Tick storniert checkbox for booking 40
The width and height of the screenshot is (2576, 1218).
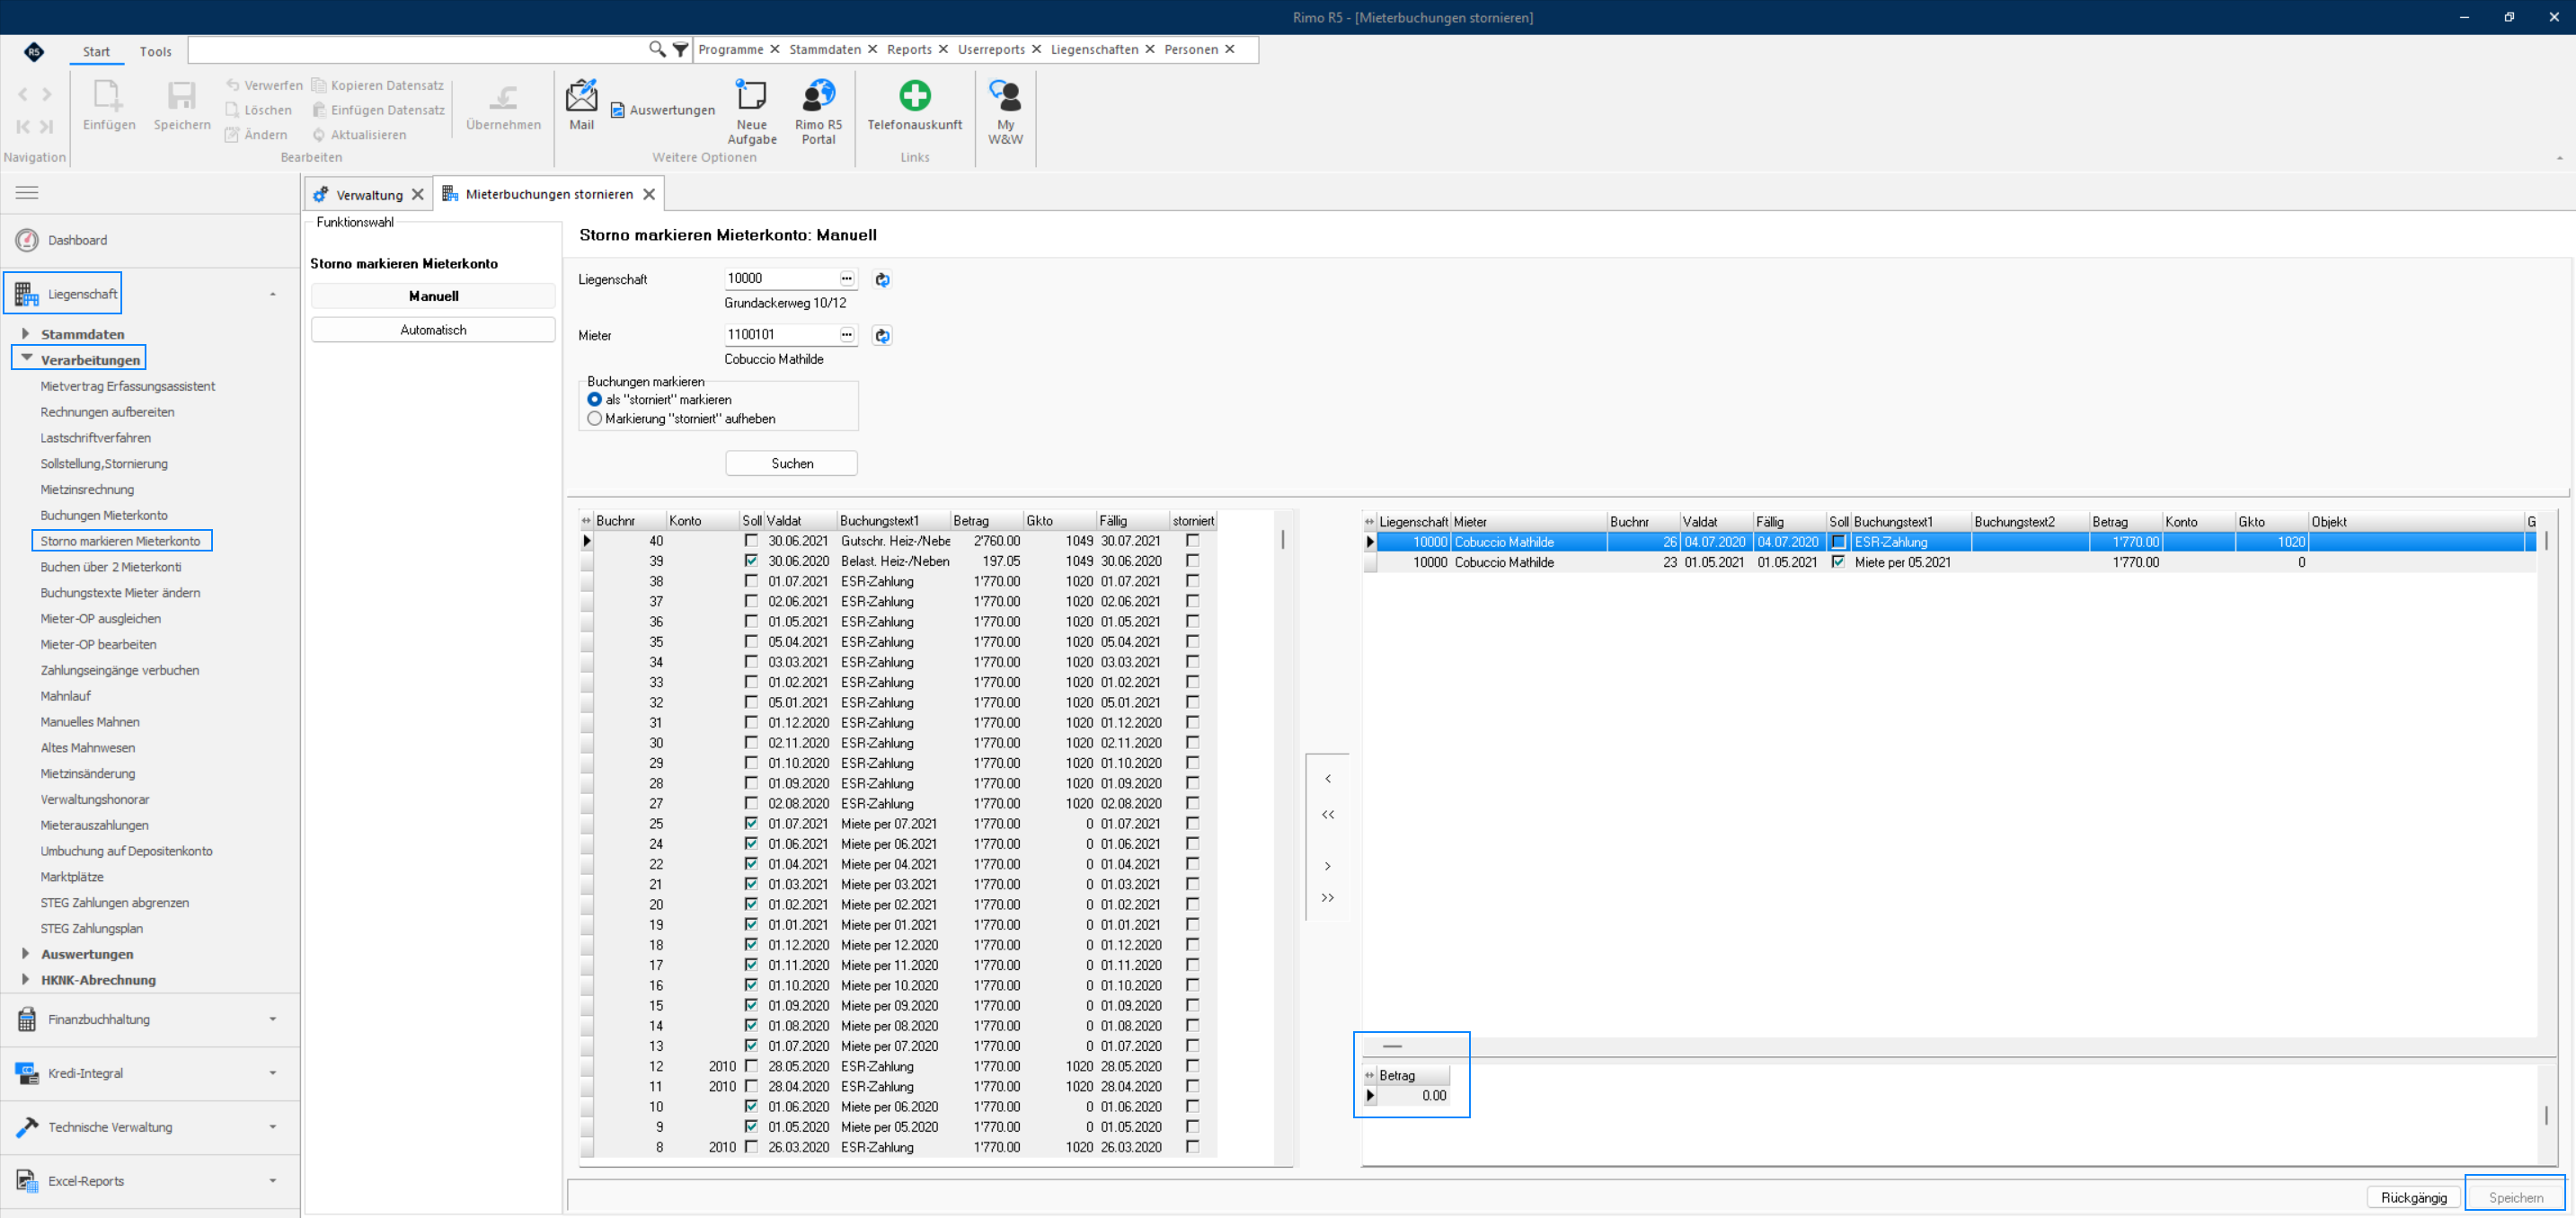(1192, 540)
